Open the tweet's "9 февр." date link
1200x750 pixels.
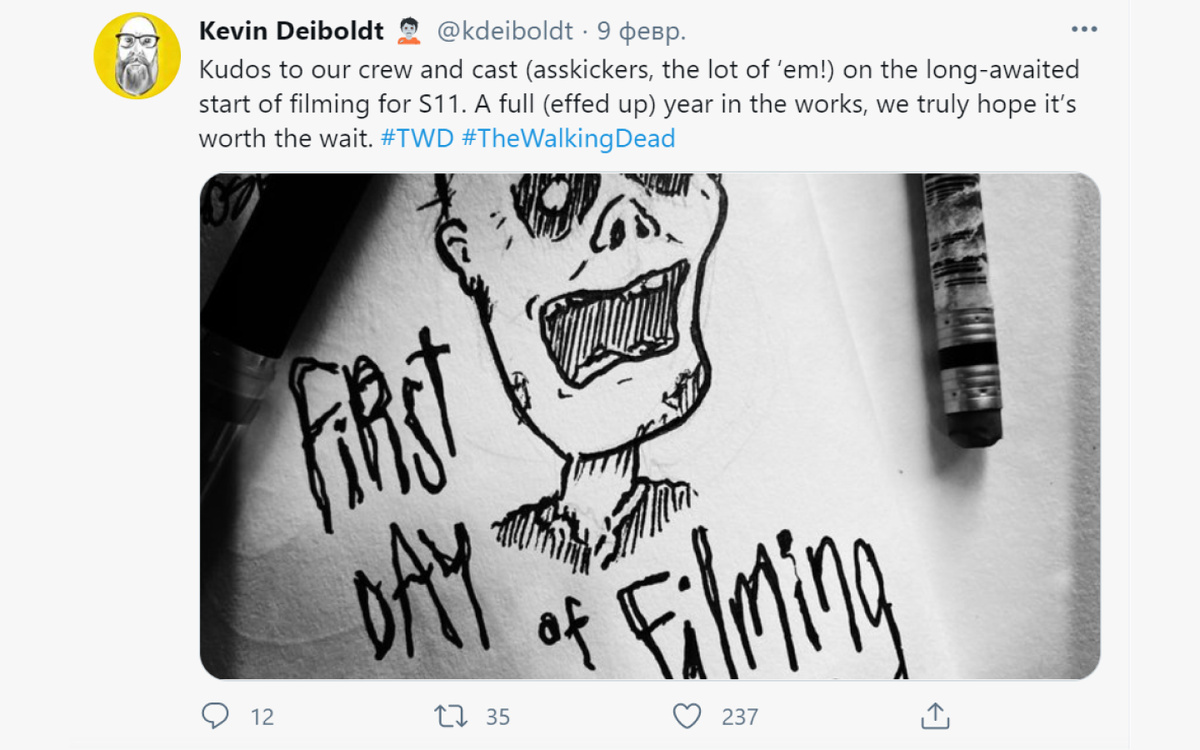pos(641,31)
